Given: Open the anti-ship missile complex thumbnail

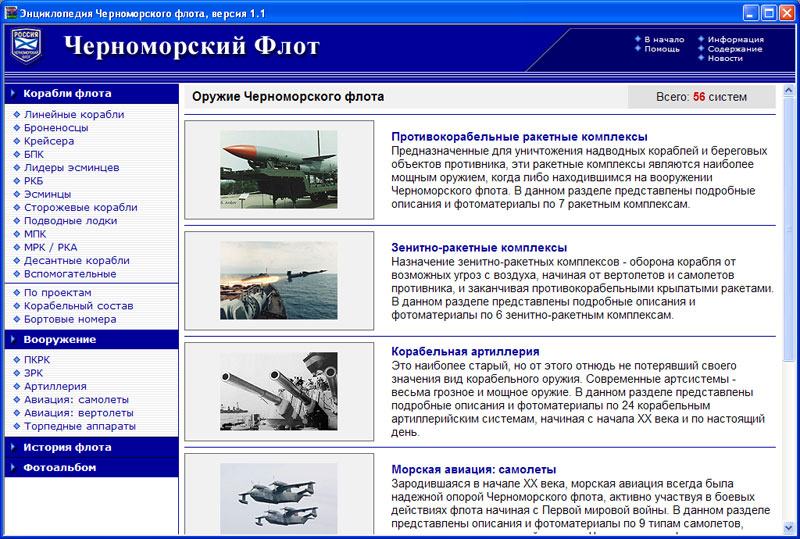Looking at the screenshot, I should coord(279,169).
